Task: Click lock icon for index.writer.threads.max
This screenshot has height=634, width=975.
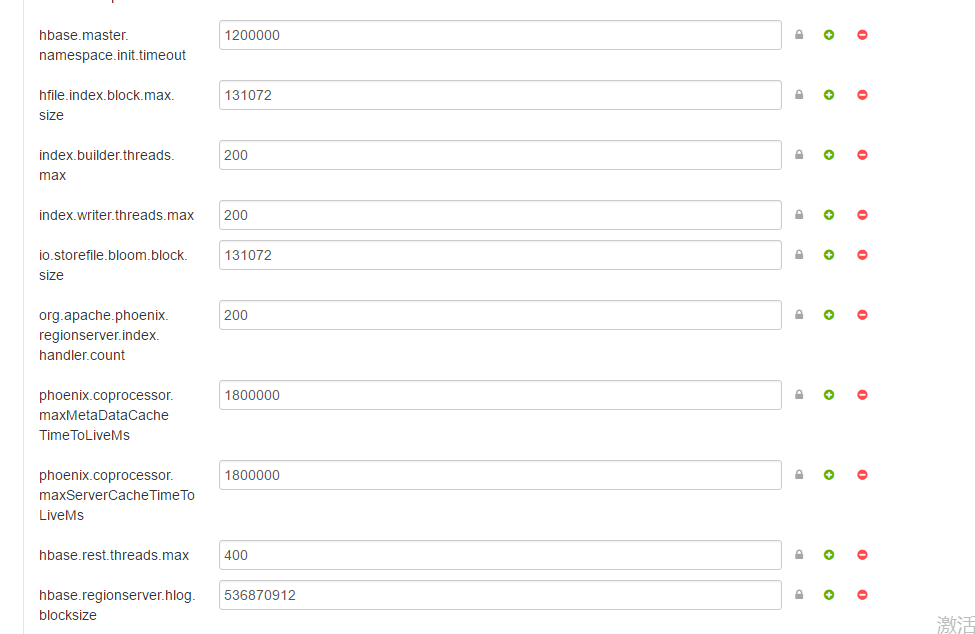Action: (x=799, y=215)
